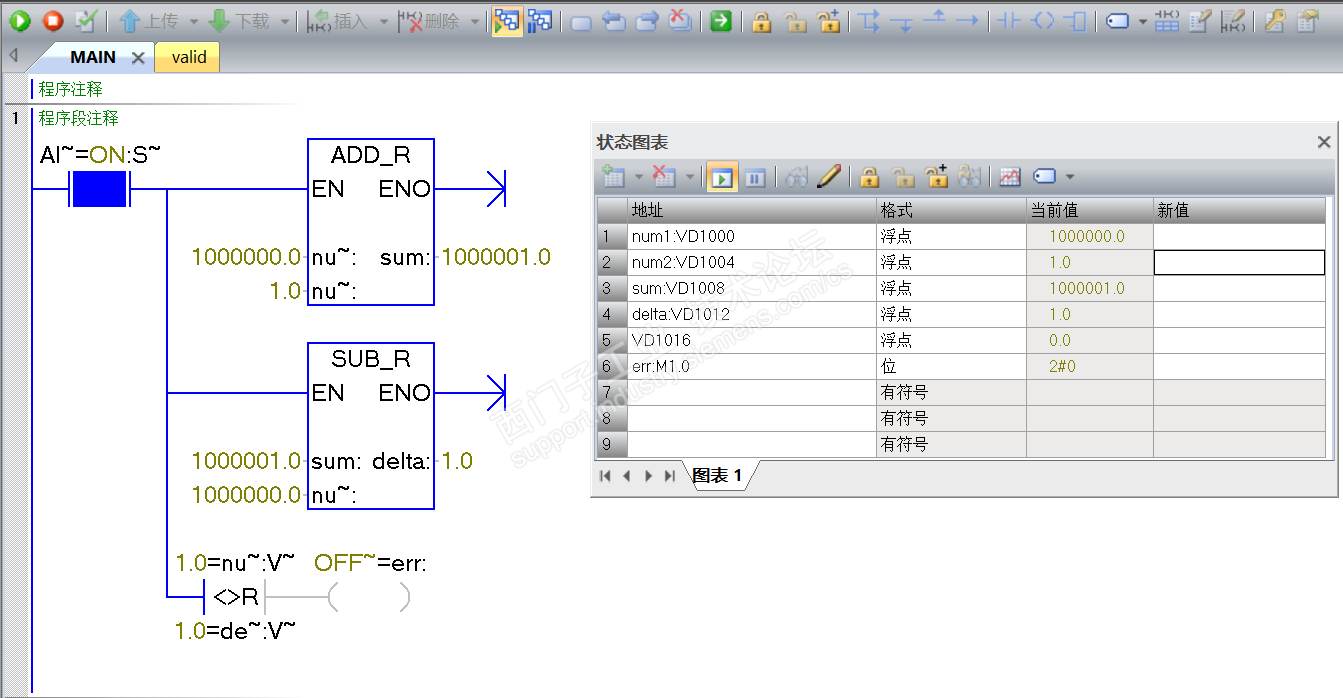The image size is (1343, 698).
Task: Click the compile checkmark icon
Action: (x=86, y=21)
